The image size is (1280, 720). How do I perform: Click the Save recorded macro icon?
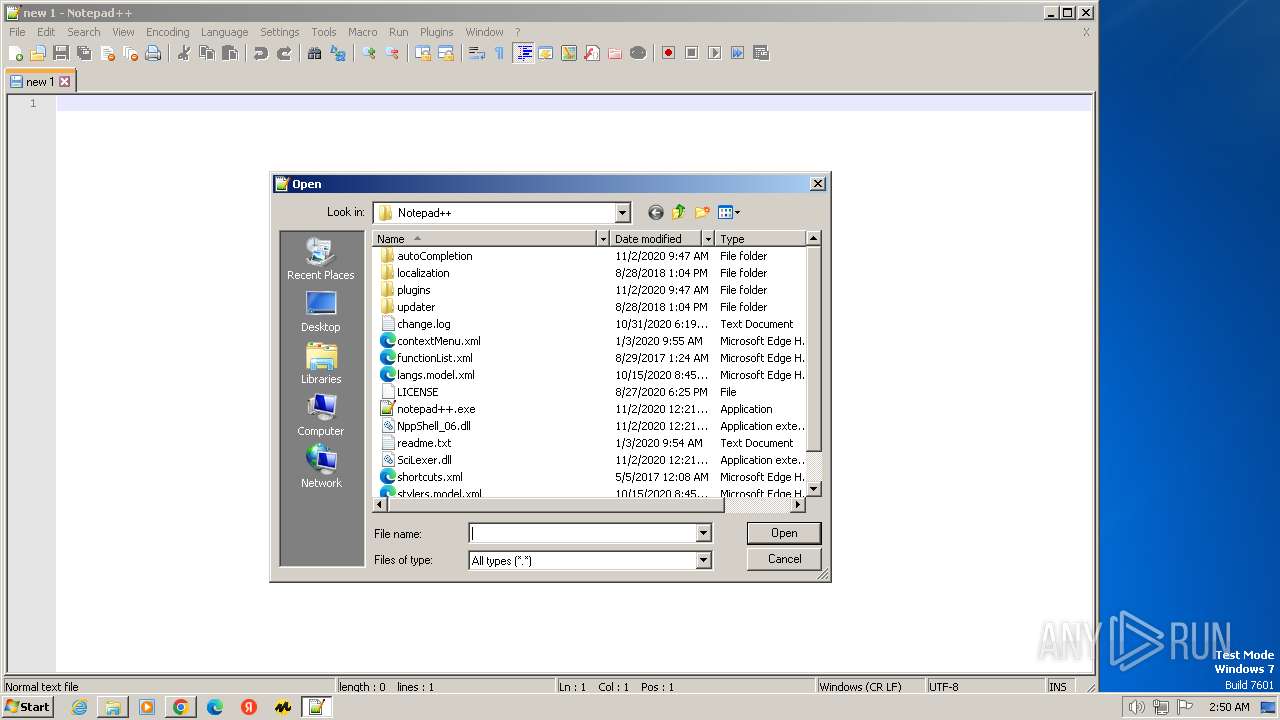click(760, 53)
